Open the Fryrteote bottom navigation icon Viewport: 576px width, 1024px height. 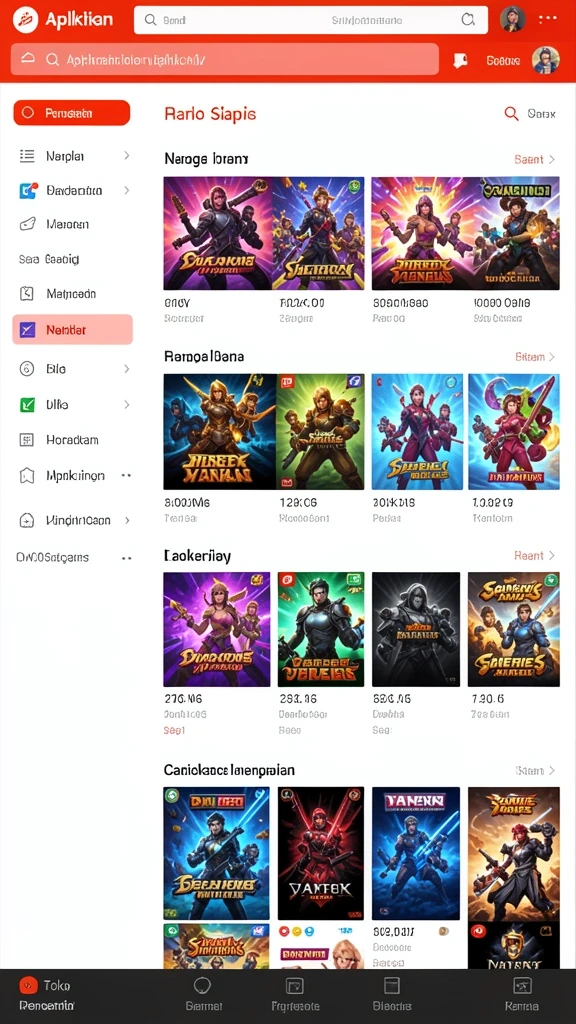point(295,985)
